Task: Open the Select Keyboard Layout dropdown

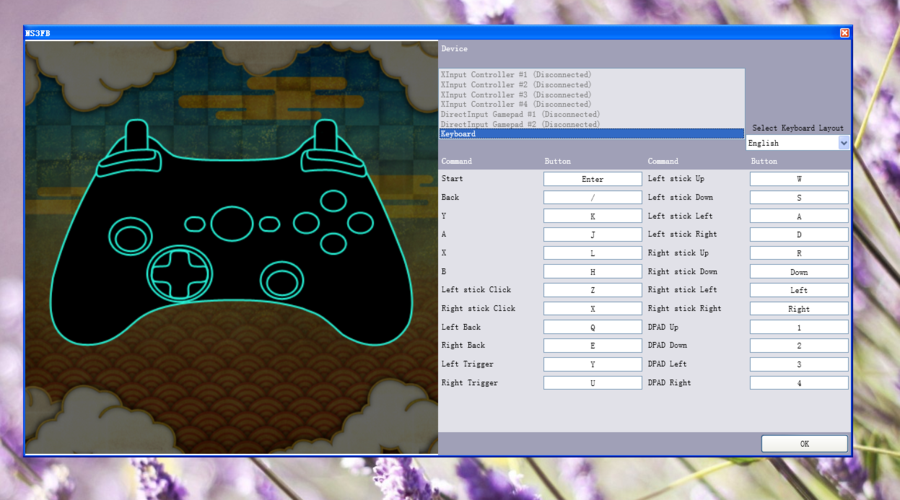Action: [x=798, y=143]
